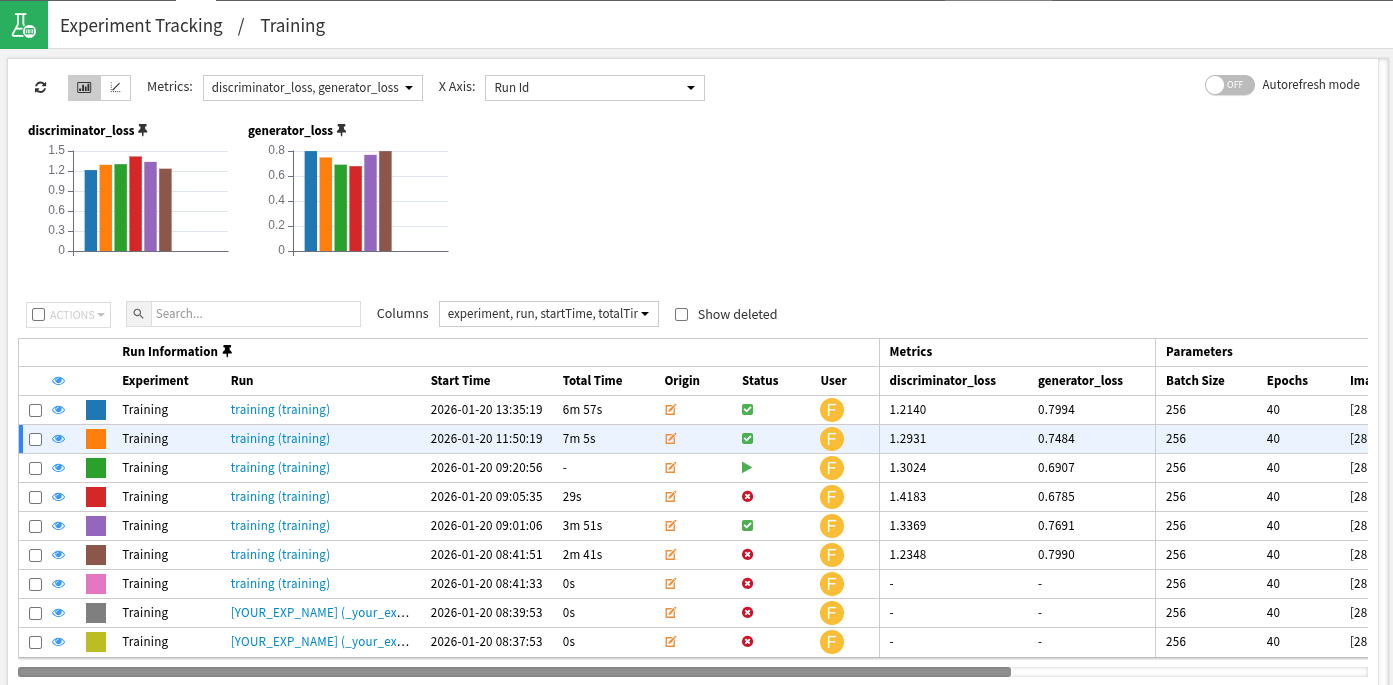1393x685 pixels.
Task: Open the Columns selection dropdown
Action: [548, 313]
